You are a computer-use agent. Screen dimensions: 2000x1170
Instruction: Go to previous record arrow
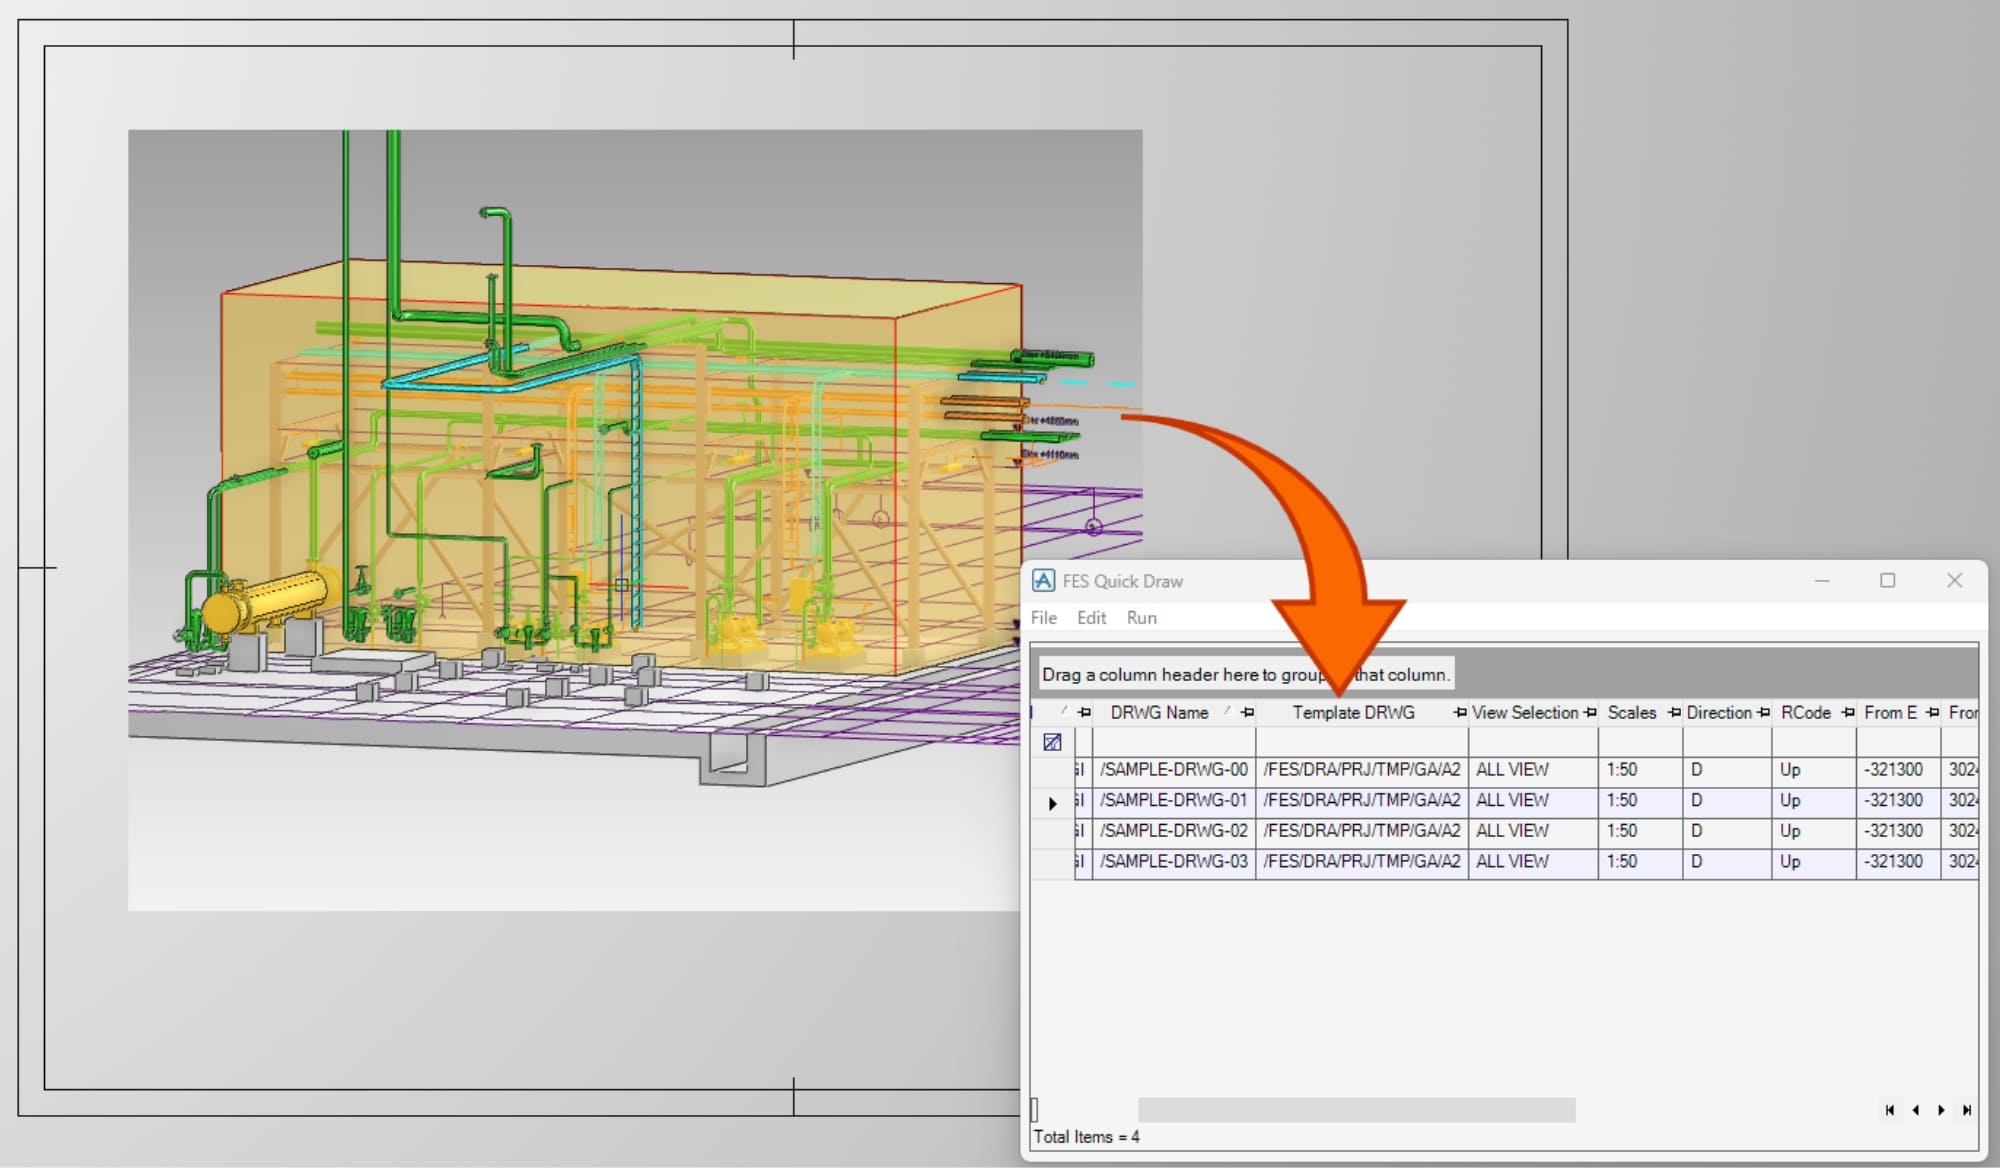pyautogui.click(x=1915, y=1110)
